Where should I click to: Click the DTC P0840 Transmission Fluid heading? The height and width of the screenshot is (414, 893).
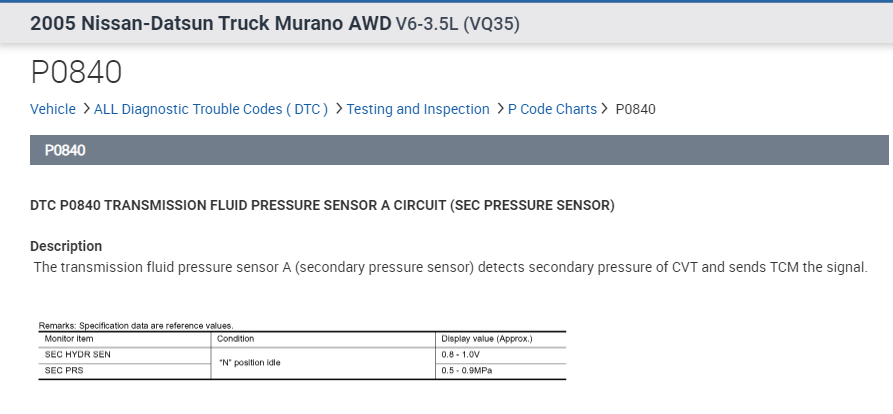click(322, 206)
